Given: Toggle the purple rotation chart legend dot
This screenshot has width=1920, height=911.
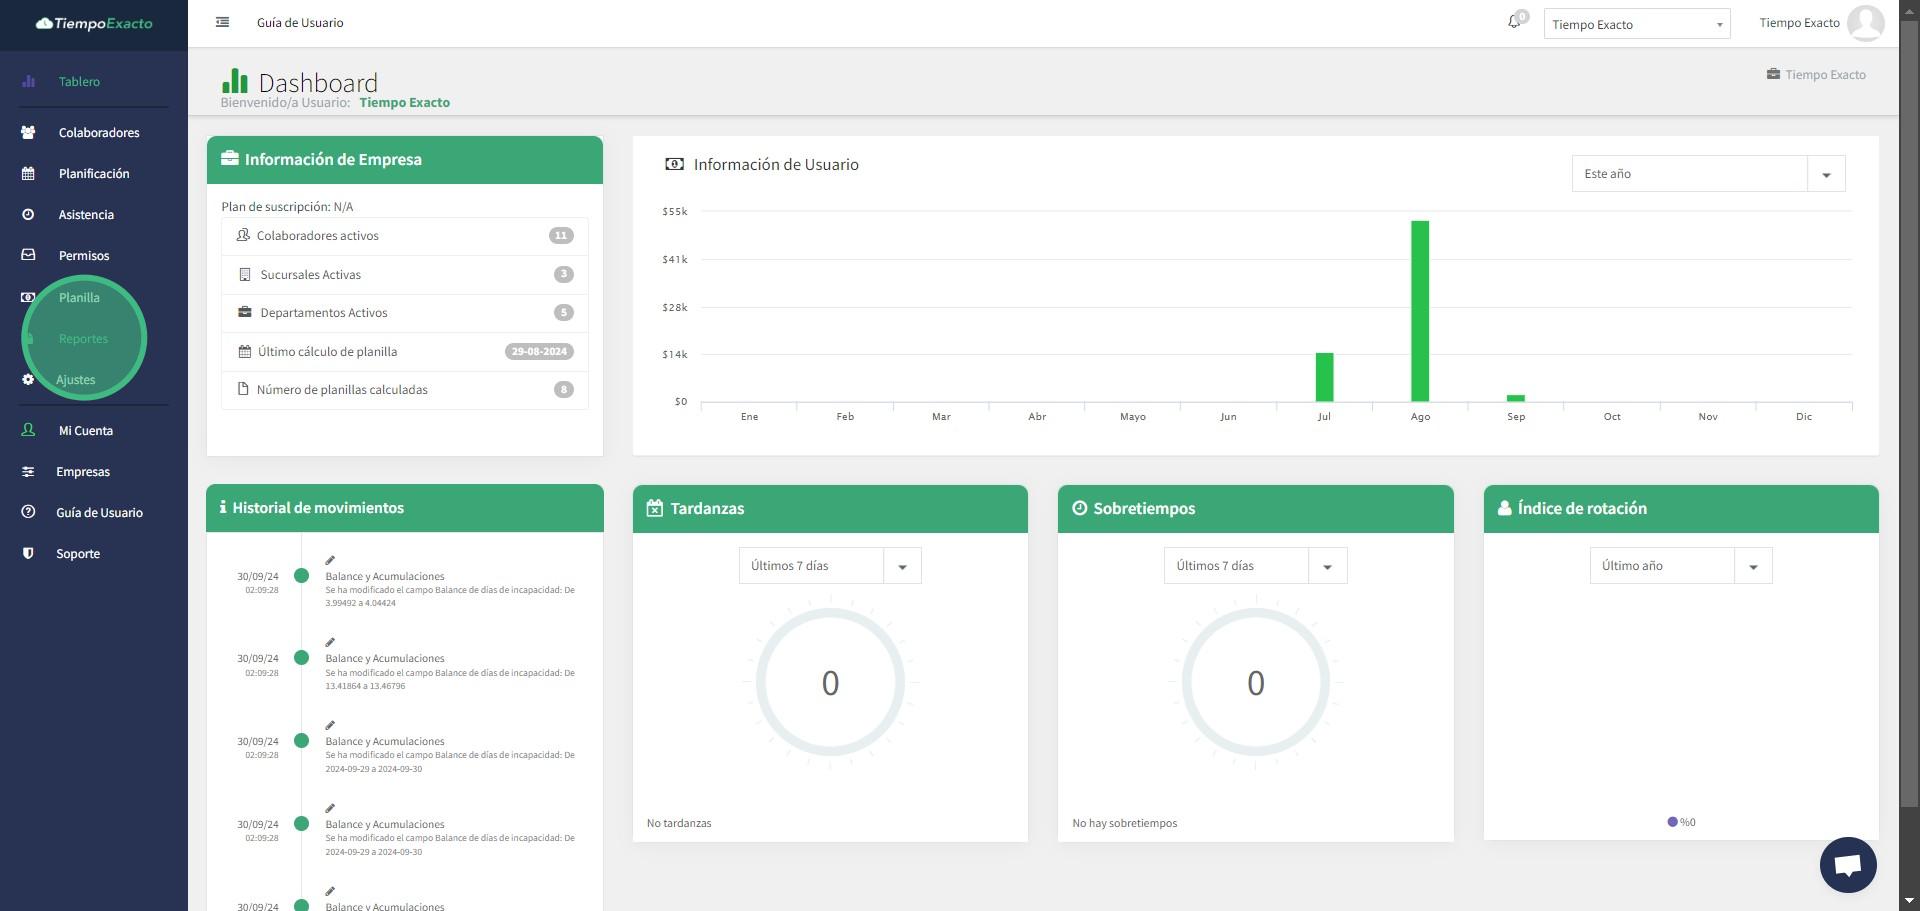Looking at the screenshot, I should click(1672, 822).
